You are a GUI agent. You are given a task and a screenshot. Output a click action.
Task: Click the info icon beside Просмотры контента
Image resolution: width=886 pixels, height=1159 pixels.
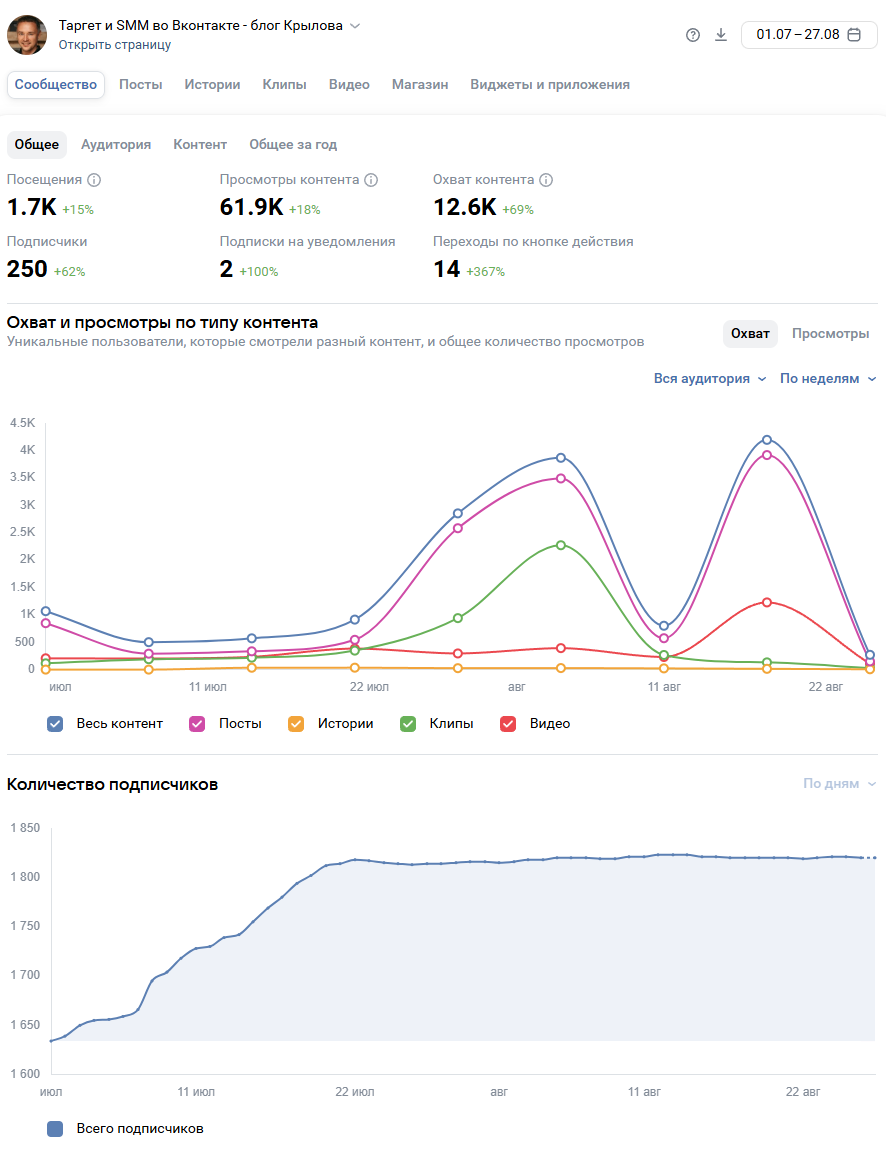click(371, 180)
